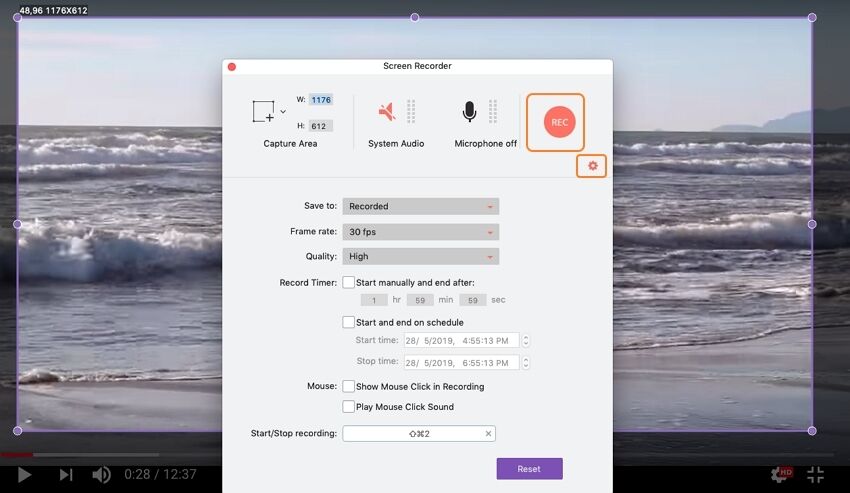The image size is (850, 493).
Task: Click the timer seconds field
Action: coord(473,300)
